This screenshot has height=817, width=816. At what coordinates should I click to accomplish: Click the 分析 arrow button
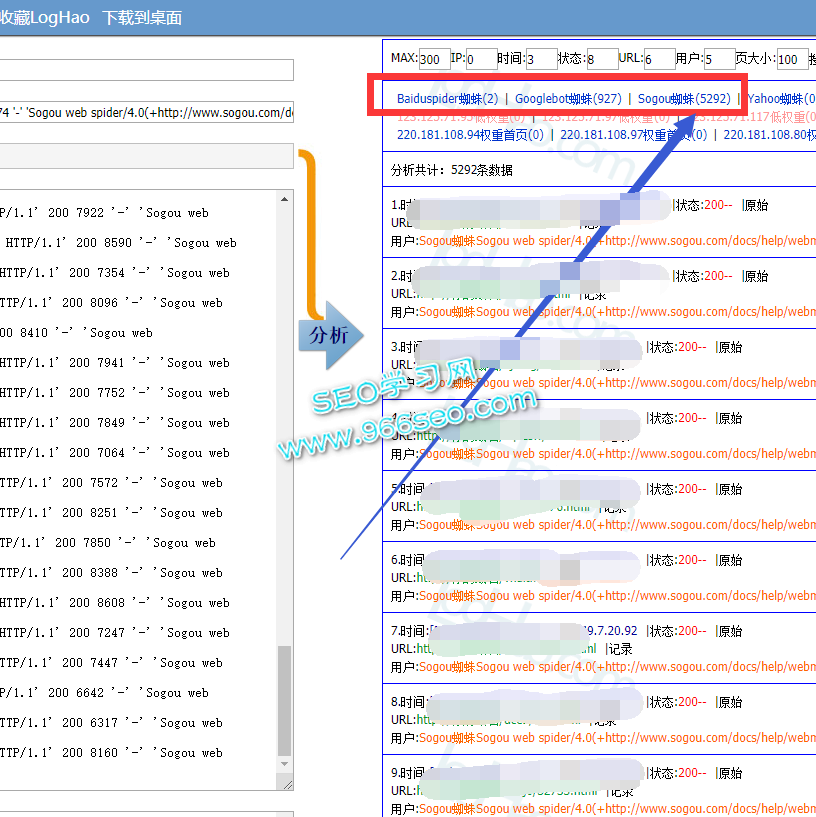click(330, 335)
